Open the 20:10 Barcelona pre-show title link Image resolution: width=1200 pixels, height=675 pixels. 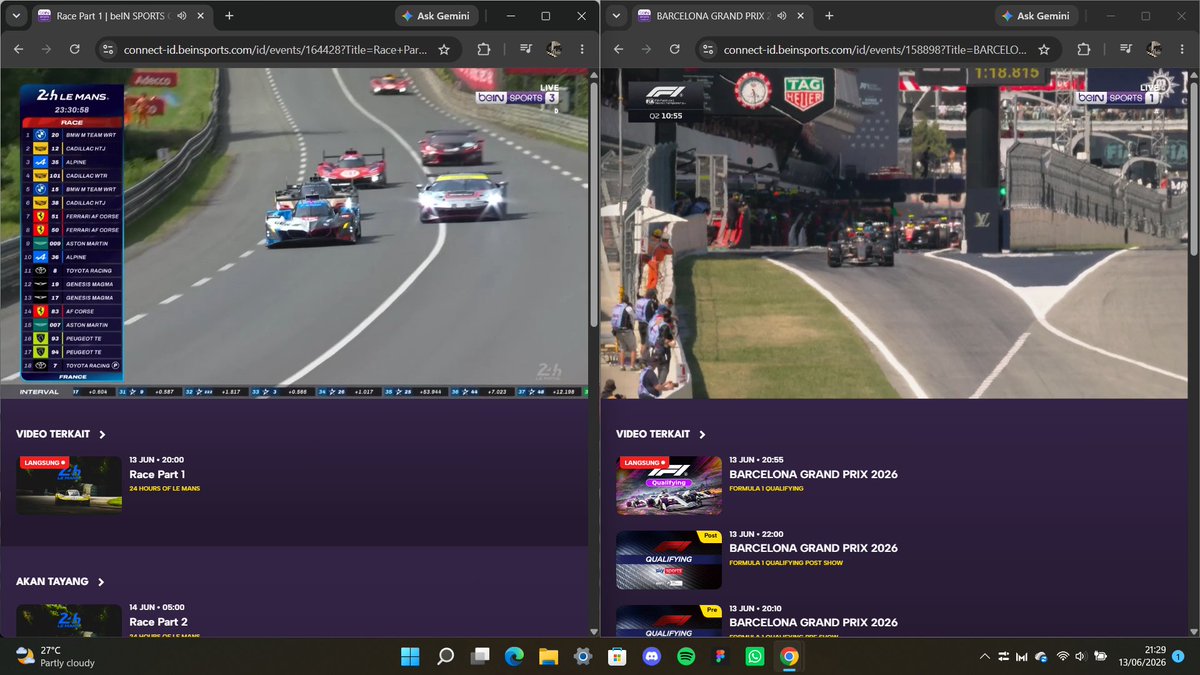813,622
